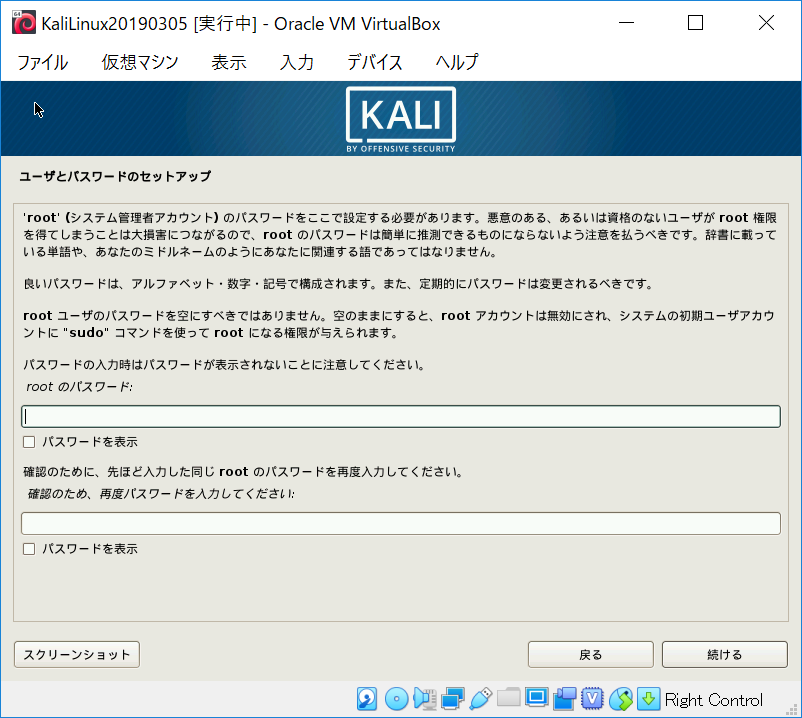Click the 'root のパスワード:' label
This screenshot has height=718, width=802.
[79, 387]
